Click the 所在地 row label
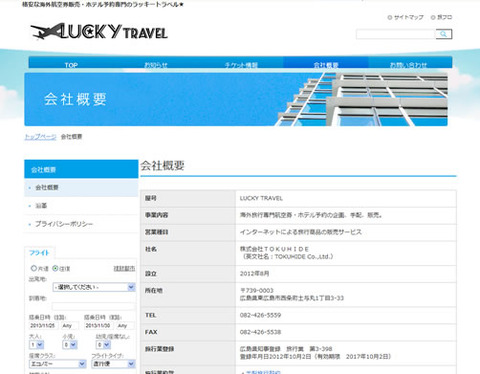Image resolution: width=480 pixels, height=374 pixels. coord(154,291)
